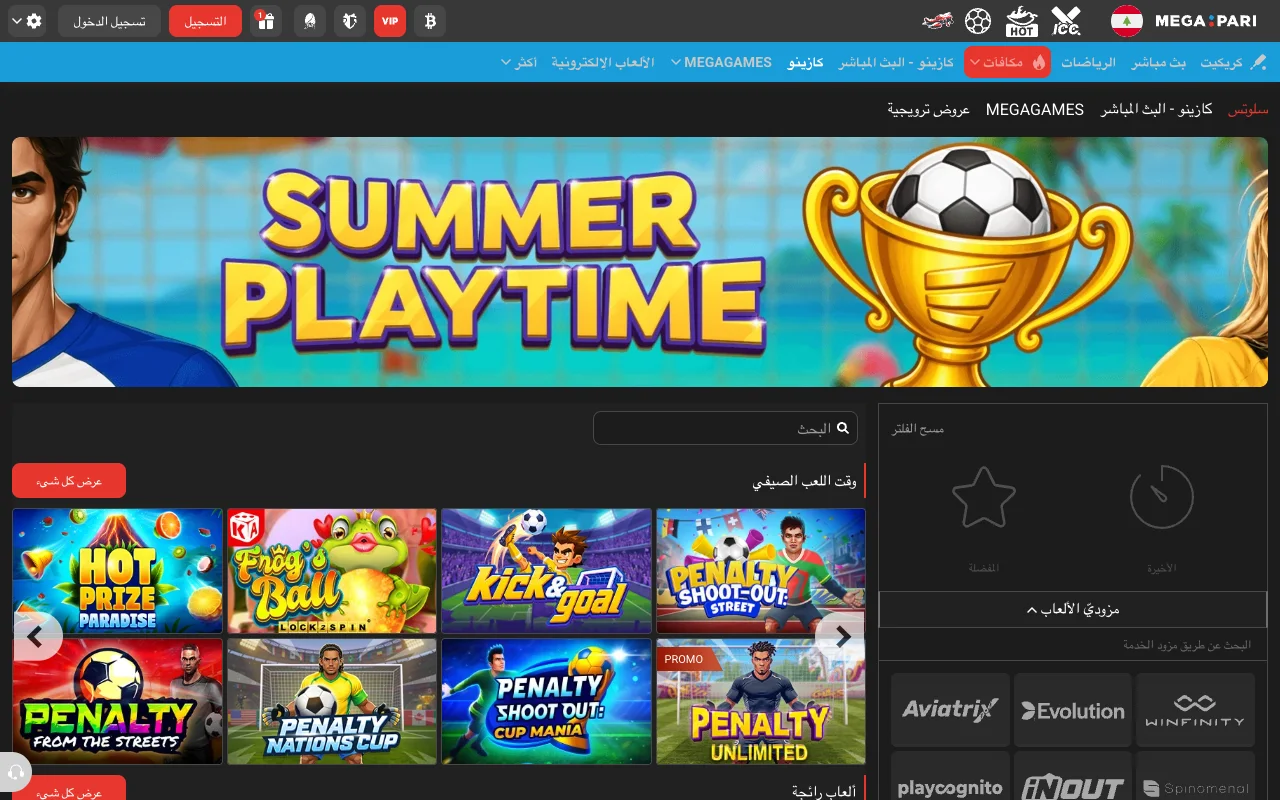The image size is (1280, 800).
Task: Click the وقت اللعب الصيفي section heading
Action: (x=804, y=481)
